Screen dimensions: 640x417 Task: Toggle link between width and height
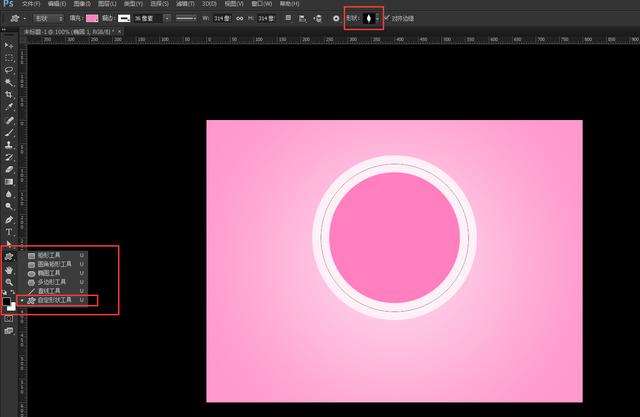pos(240,18)
